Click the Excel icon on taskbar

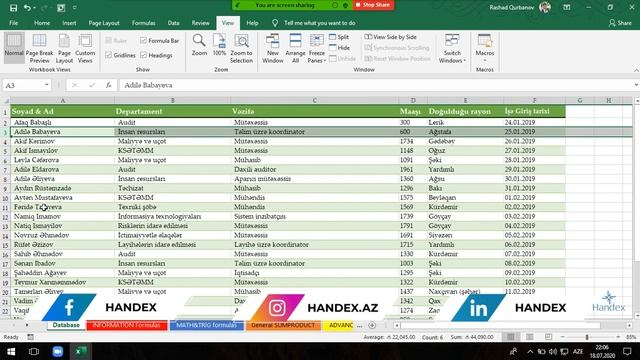pyautogui.click(x=80, y=351)
